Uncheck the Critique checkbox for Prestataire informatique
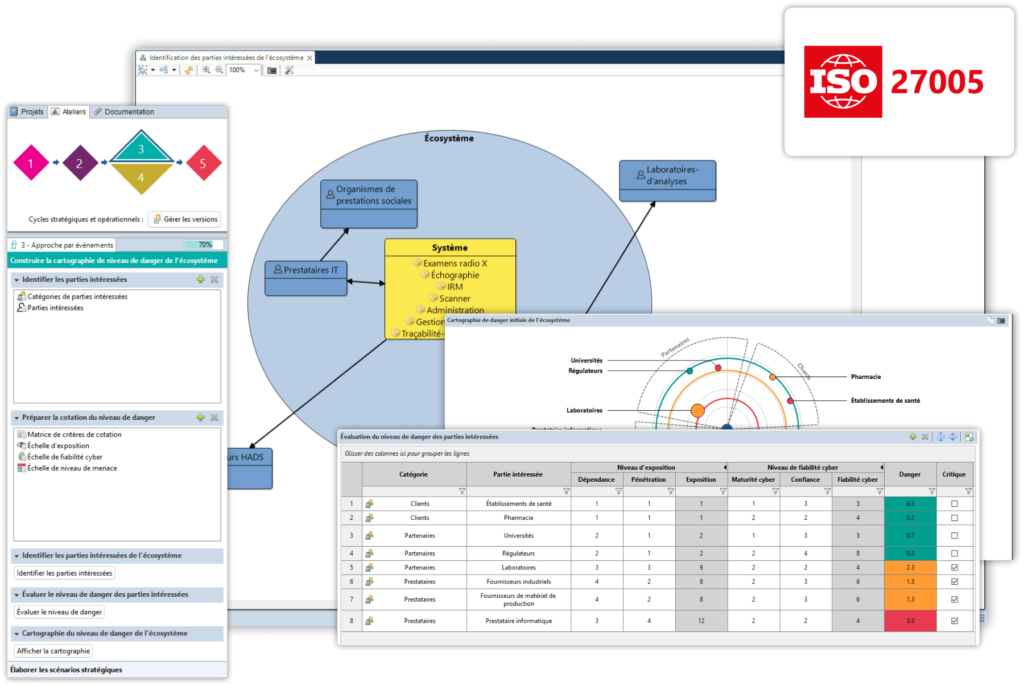Image resolution: width=1024 pixels, height=686 pixels. point(954,622)
